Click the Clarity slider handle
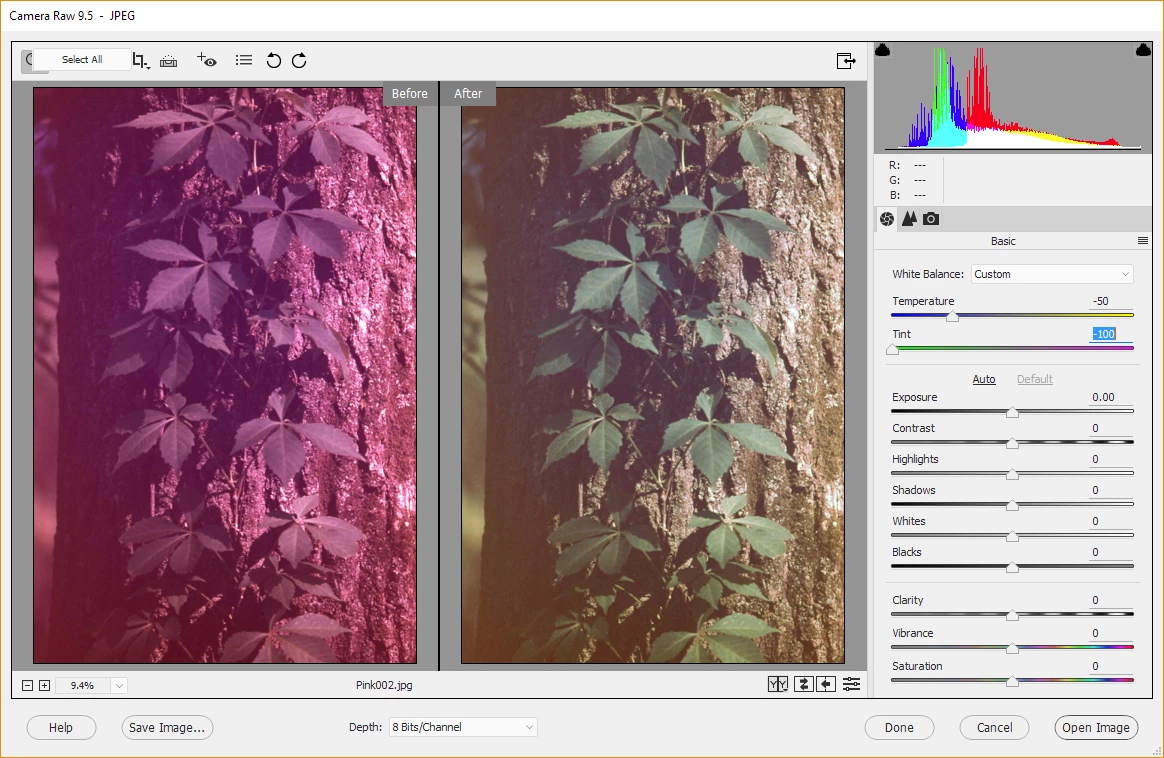Image resolution: width=1164 pixels, height=758 pixels. (1012, 615)
